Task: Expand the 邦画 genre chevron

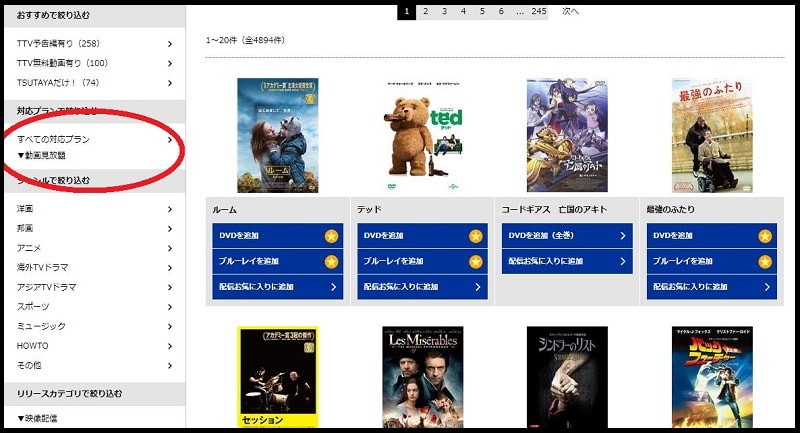Action: pyautogui.click(x=170, y=229)
